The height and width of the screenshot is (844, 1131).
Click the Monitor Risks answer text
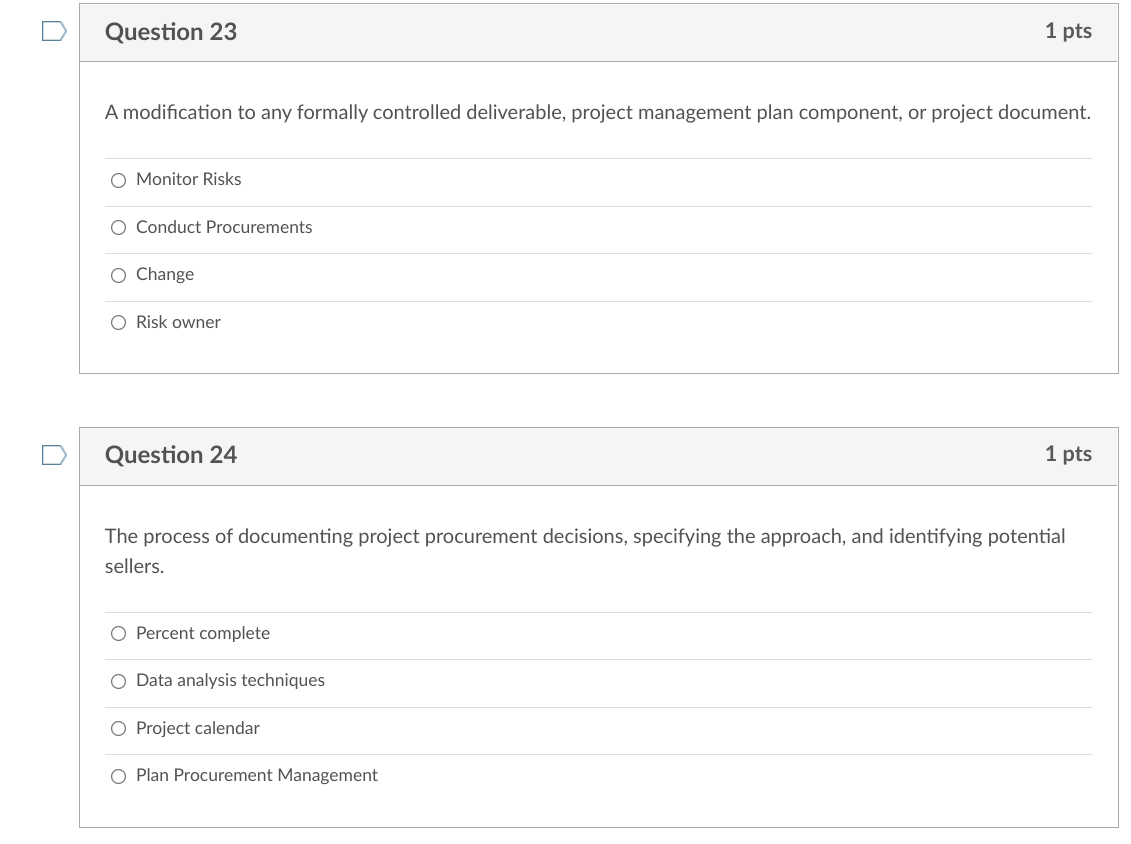tap(188, 180)
